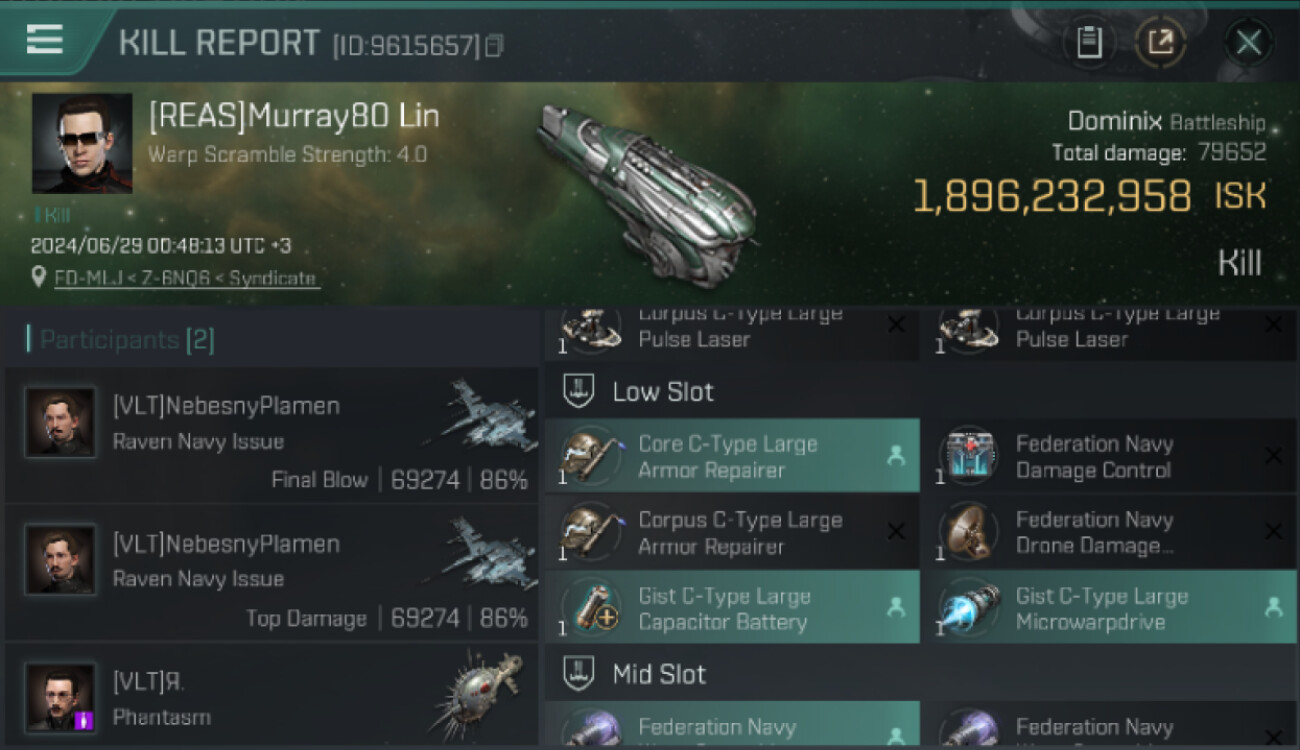The image size is (1300, 750).
Task: Open the Participants [2] header
Action: click(121, 340)
